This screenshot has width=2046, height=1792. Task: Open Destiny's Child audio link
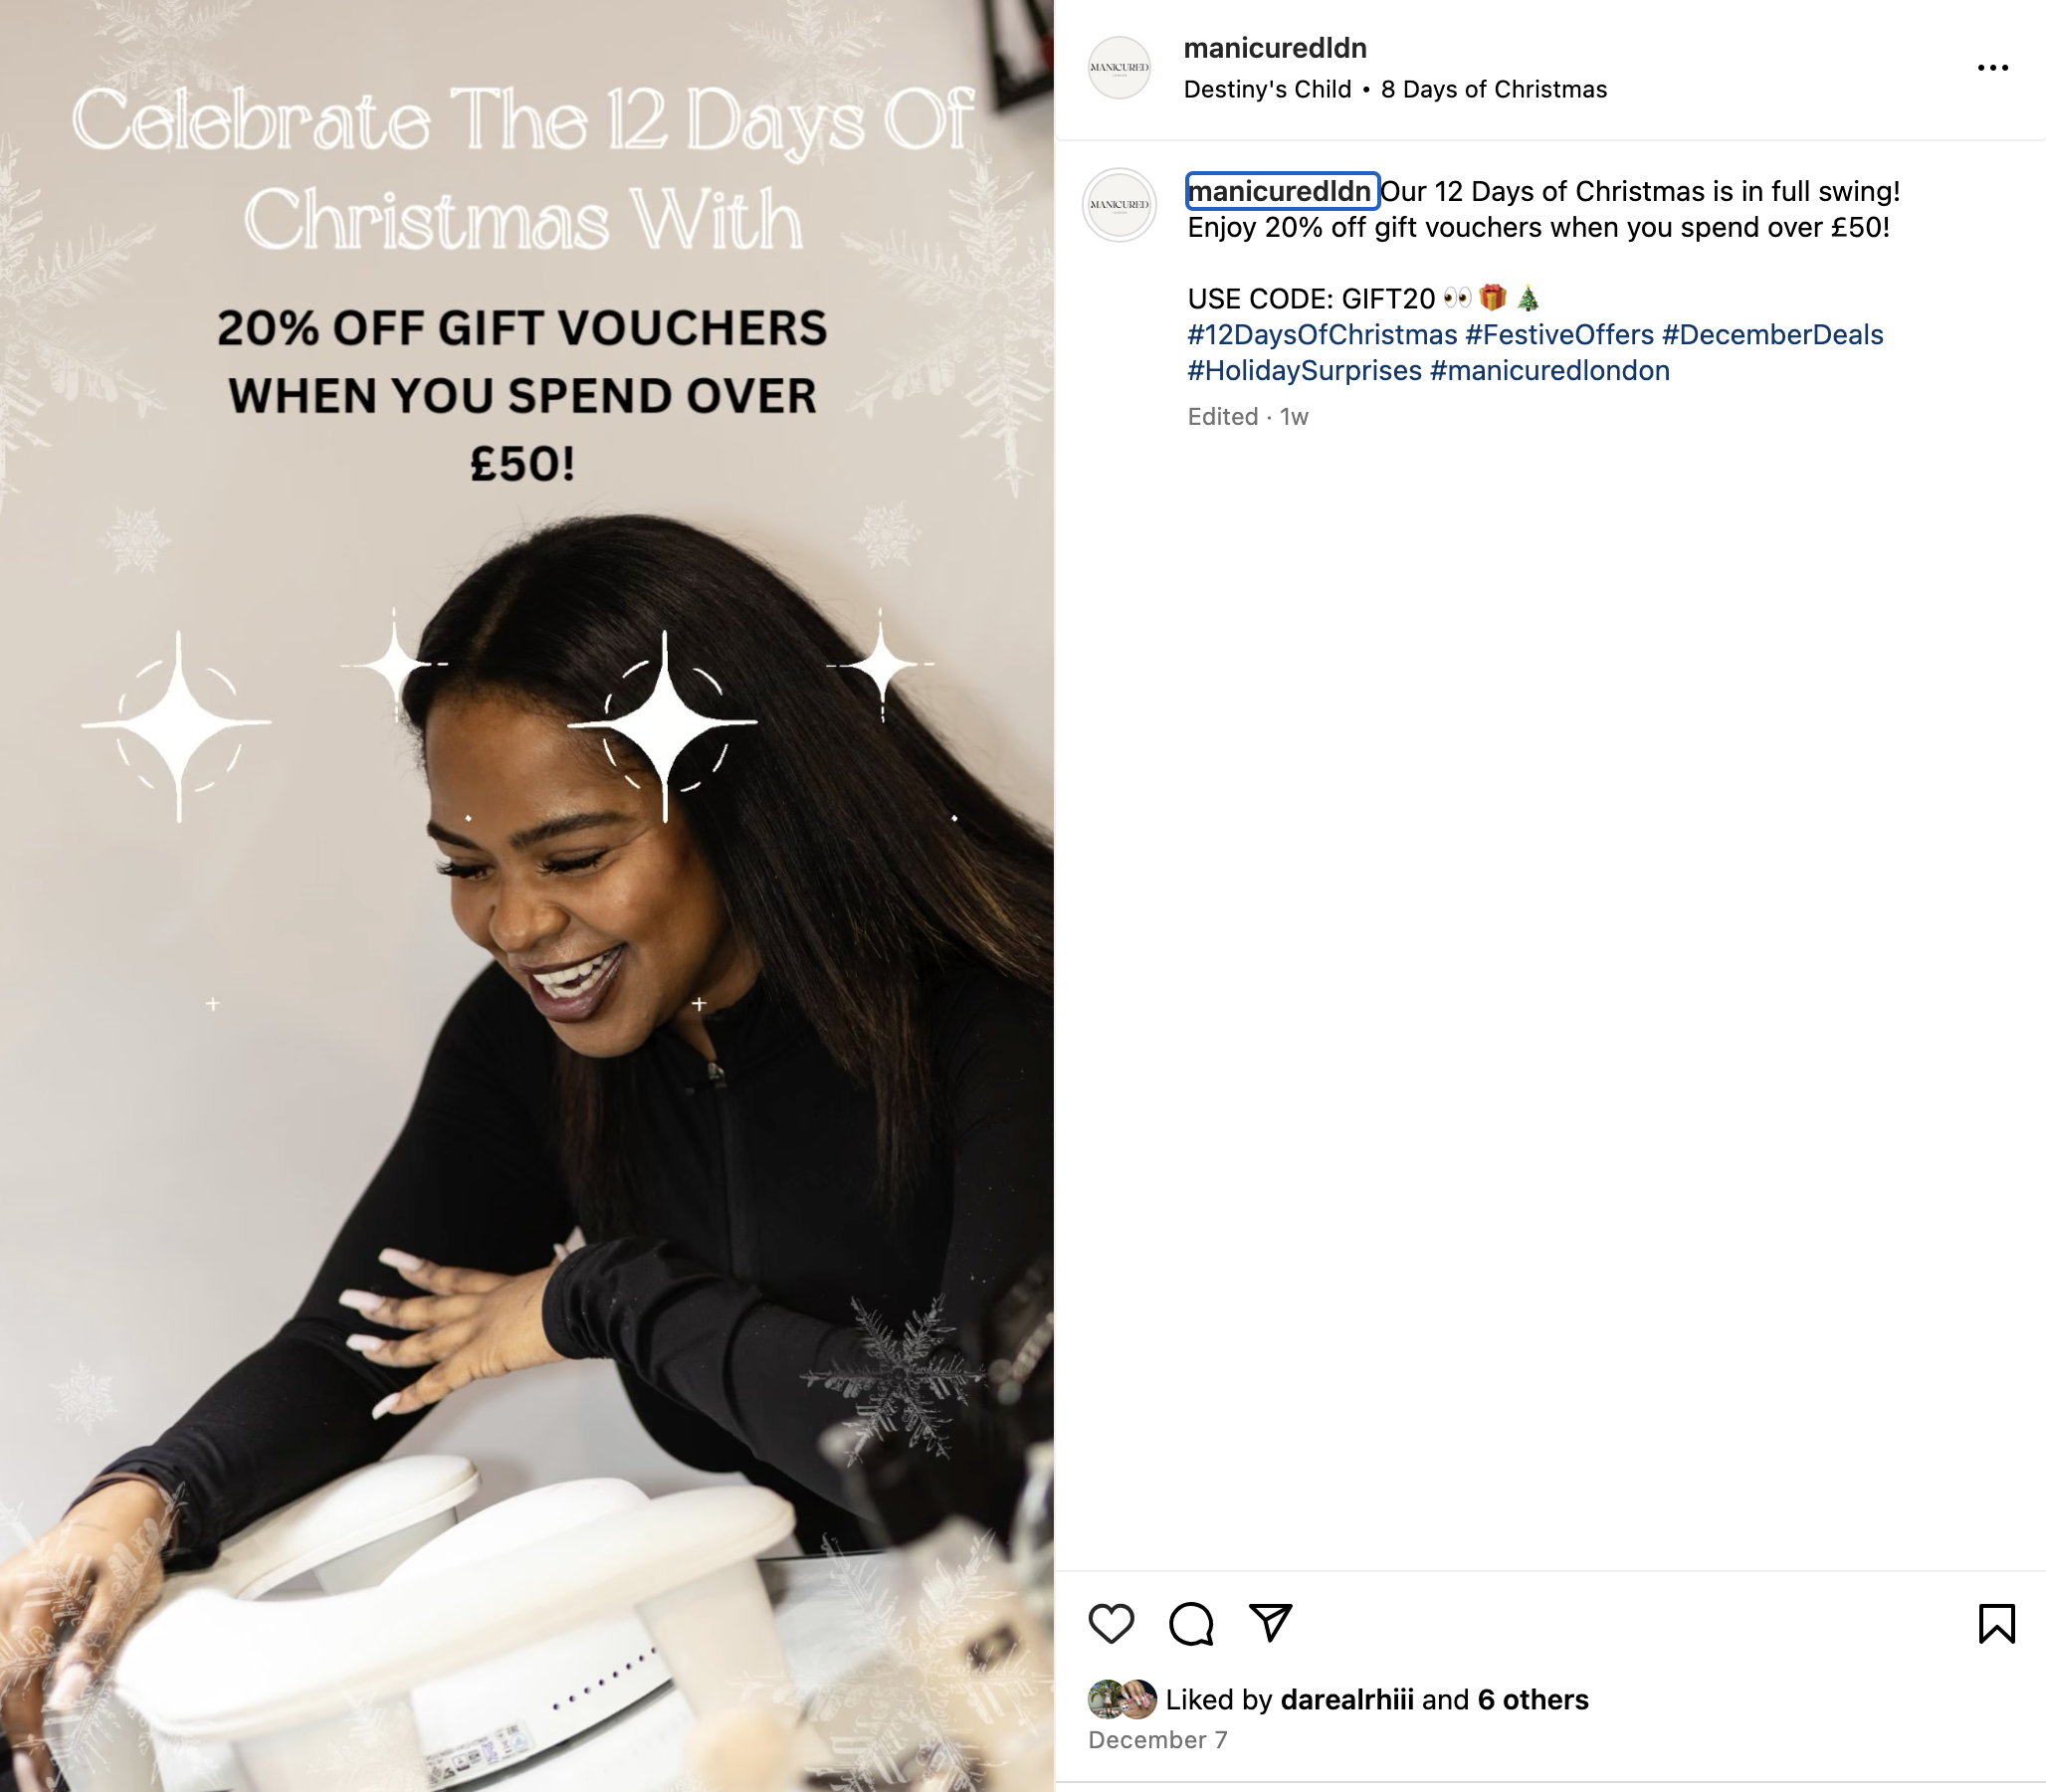pyautogui.click(x=1267, y=89)
